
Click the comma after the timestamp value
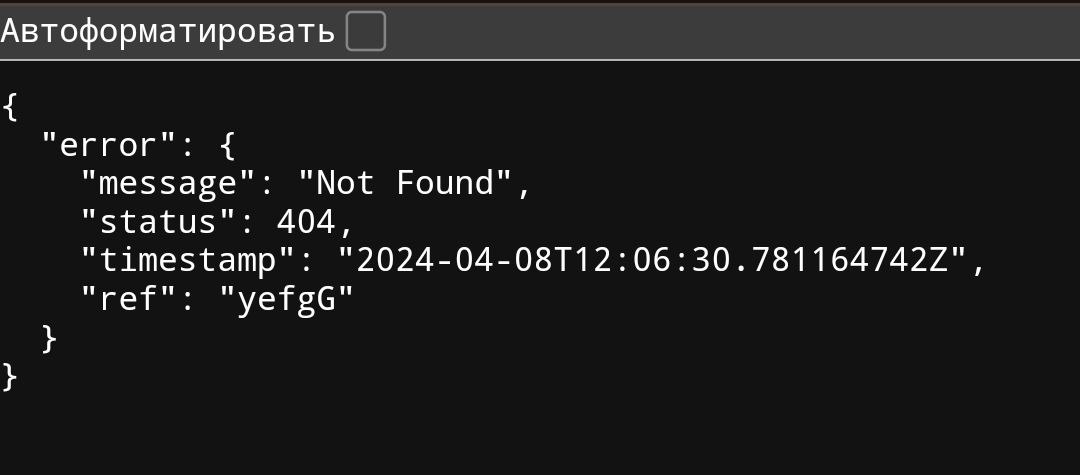978,263
